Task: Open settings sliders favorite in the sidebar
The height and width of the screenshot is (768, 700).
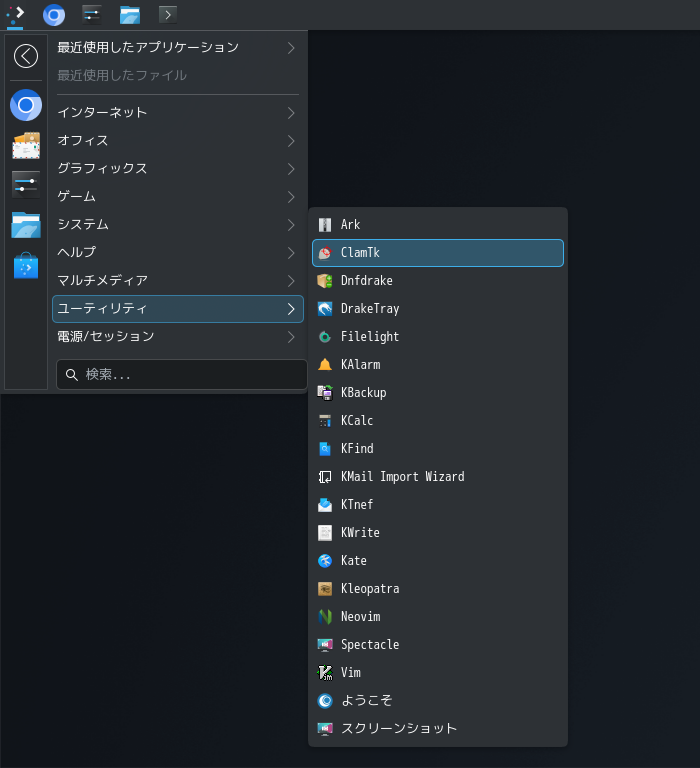Action: 26,185
